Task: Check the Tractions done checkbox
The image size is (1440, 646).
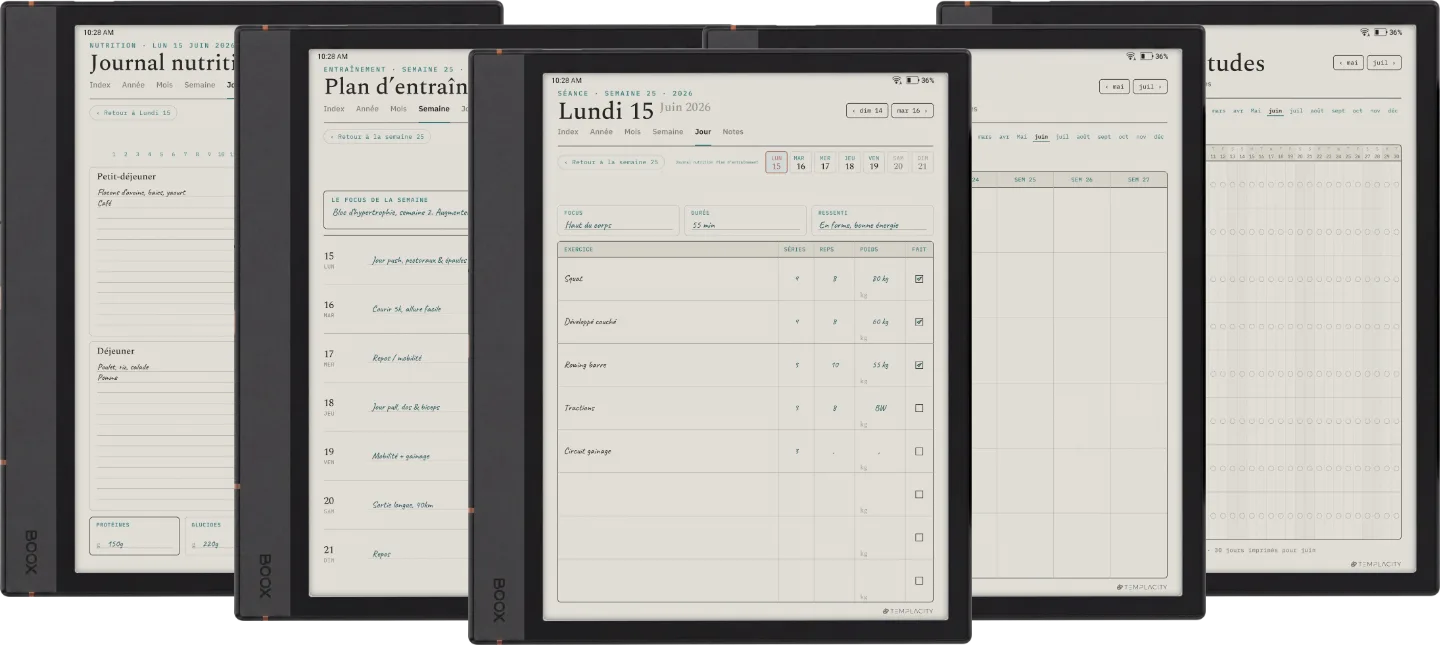Action: click(x=919, y=408)
